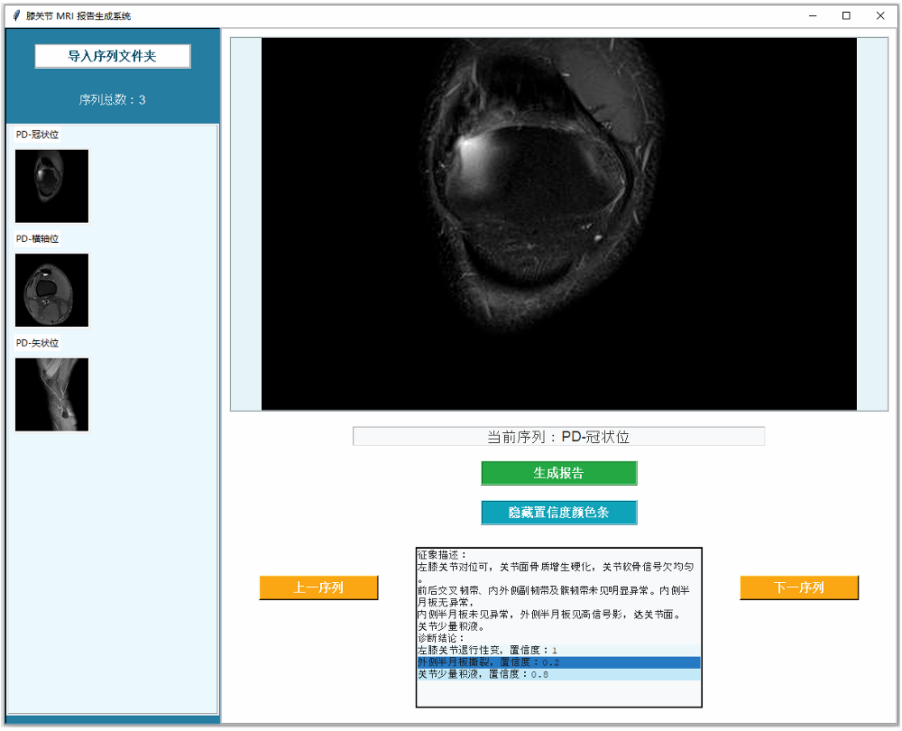The width and height of the screenshot is (902, 731).
Task: Click the 序列总数：3 count label
Action: pos(112,100)
